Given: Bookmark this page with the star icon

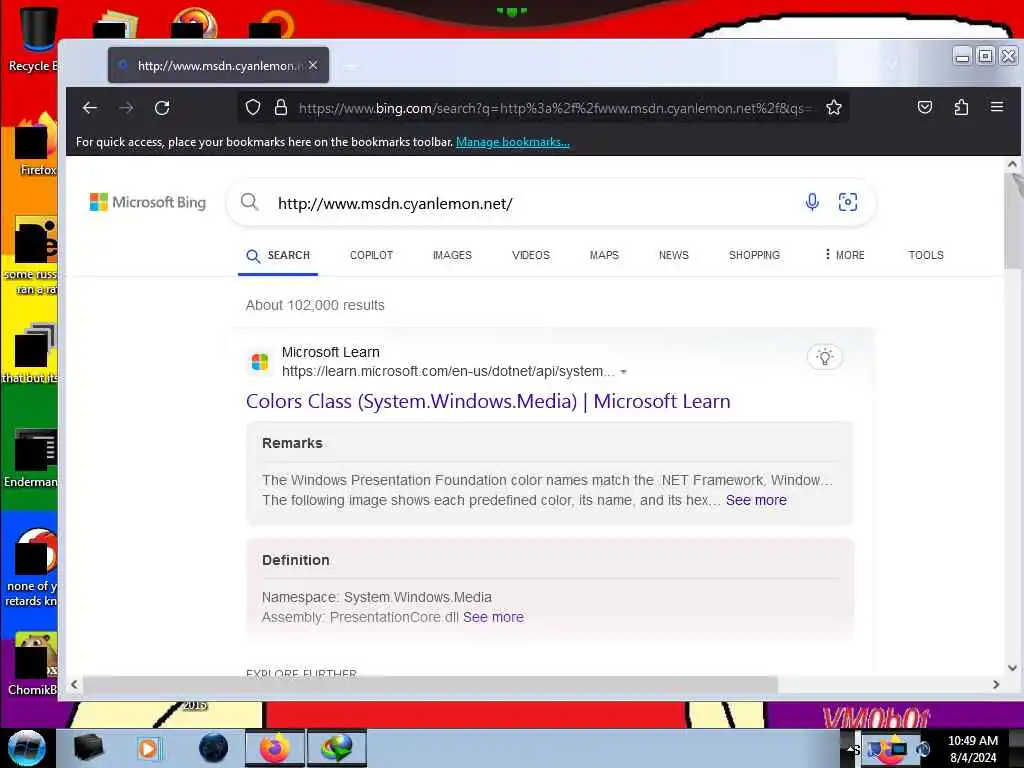Looking at the screenshot, I should coord(833,107).
